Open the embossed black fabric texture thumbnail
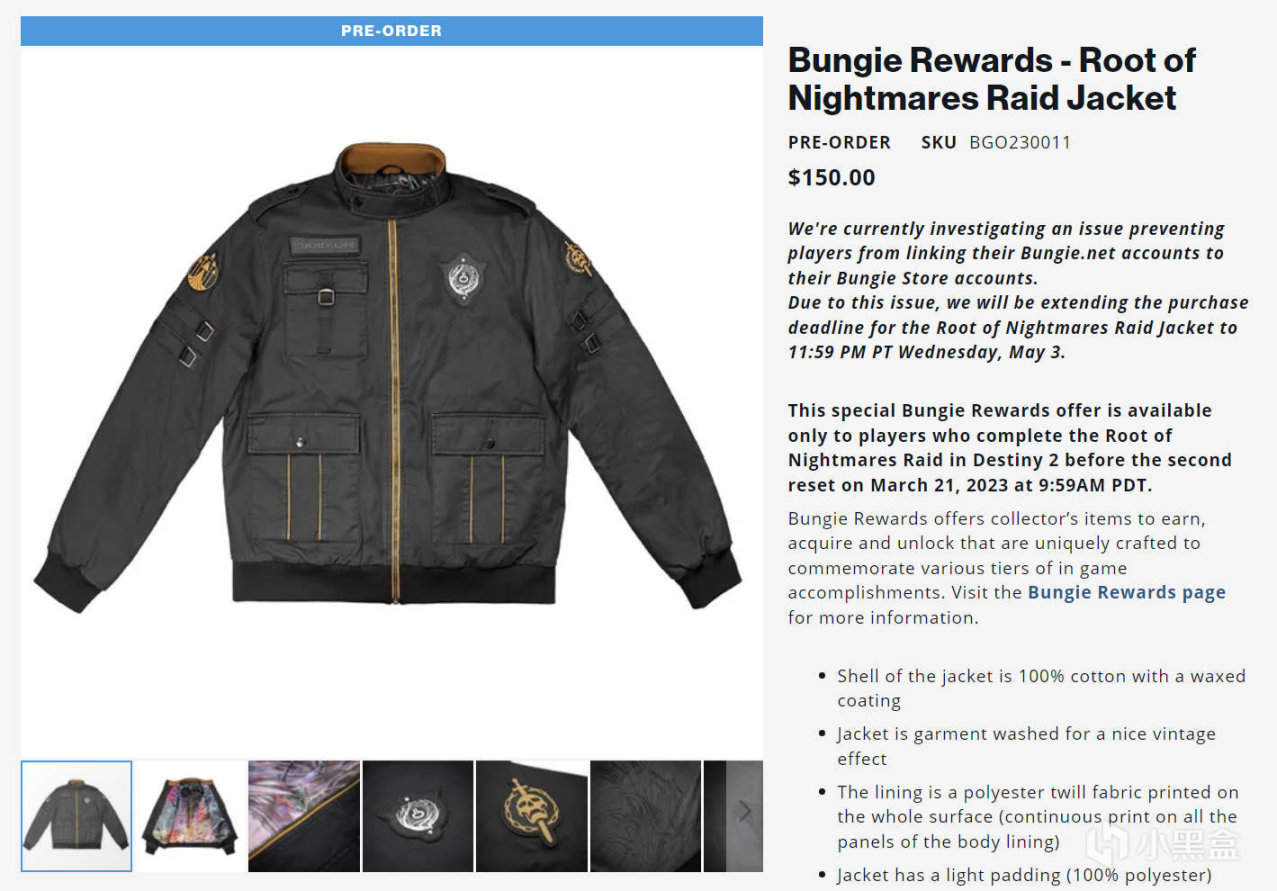1277x891 pixels. [x=646, y=815]
